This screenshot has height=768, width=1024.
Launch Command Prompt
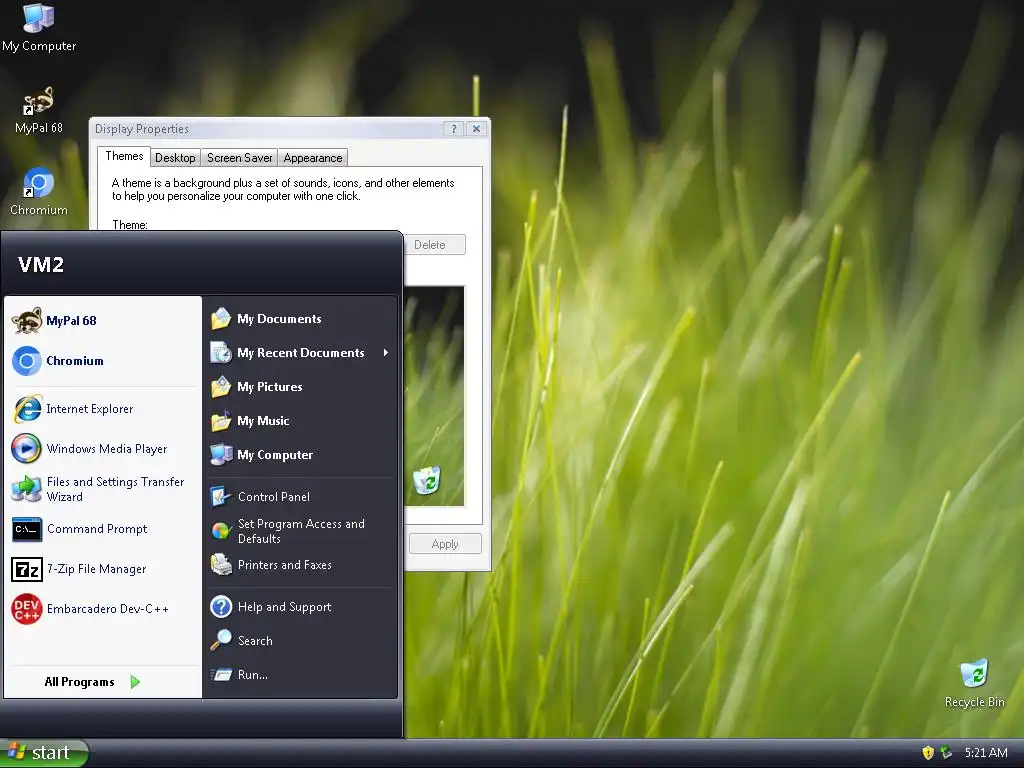103,529
